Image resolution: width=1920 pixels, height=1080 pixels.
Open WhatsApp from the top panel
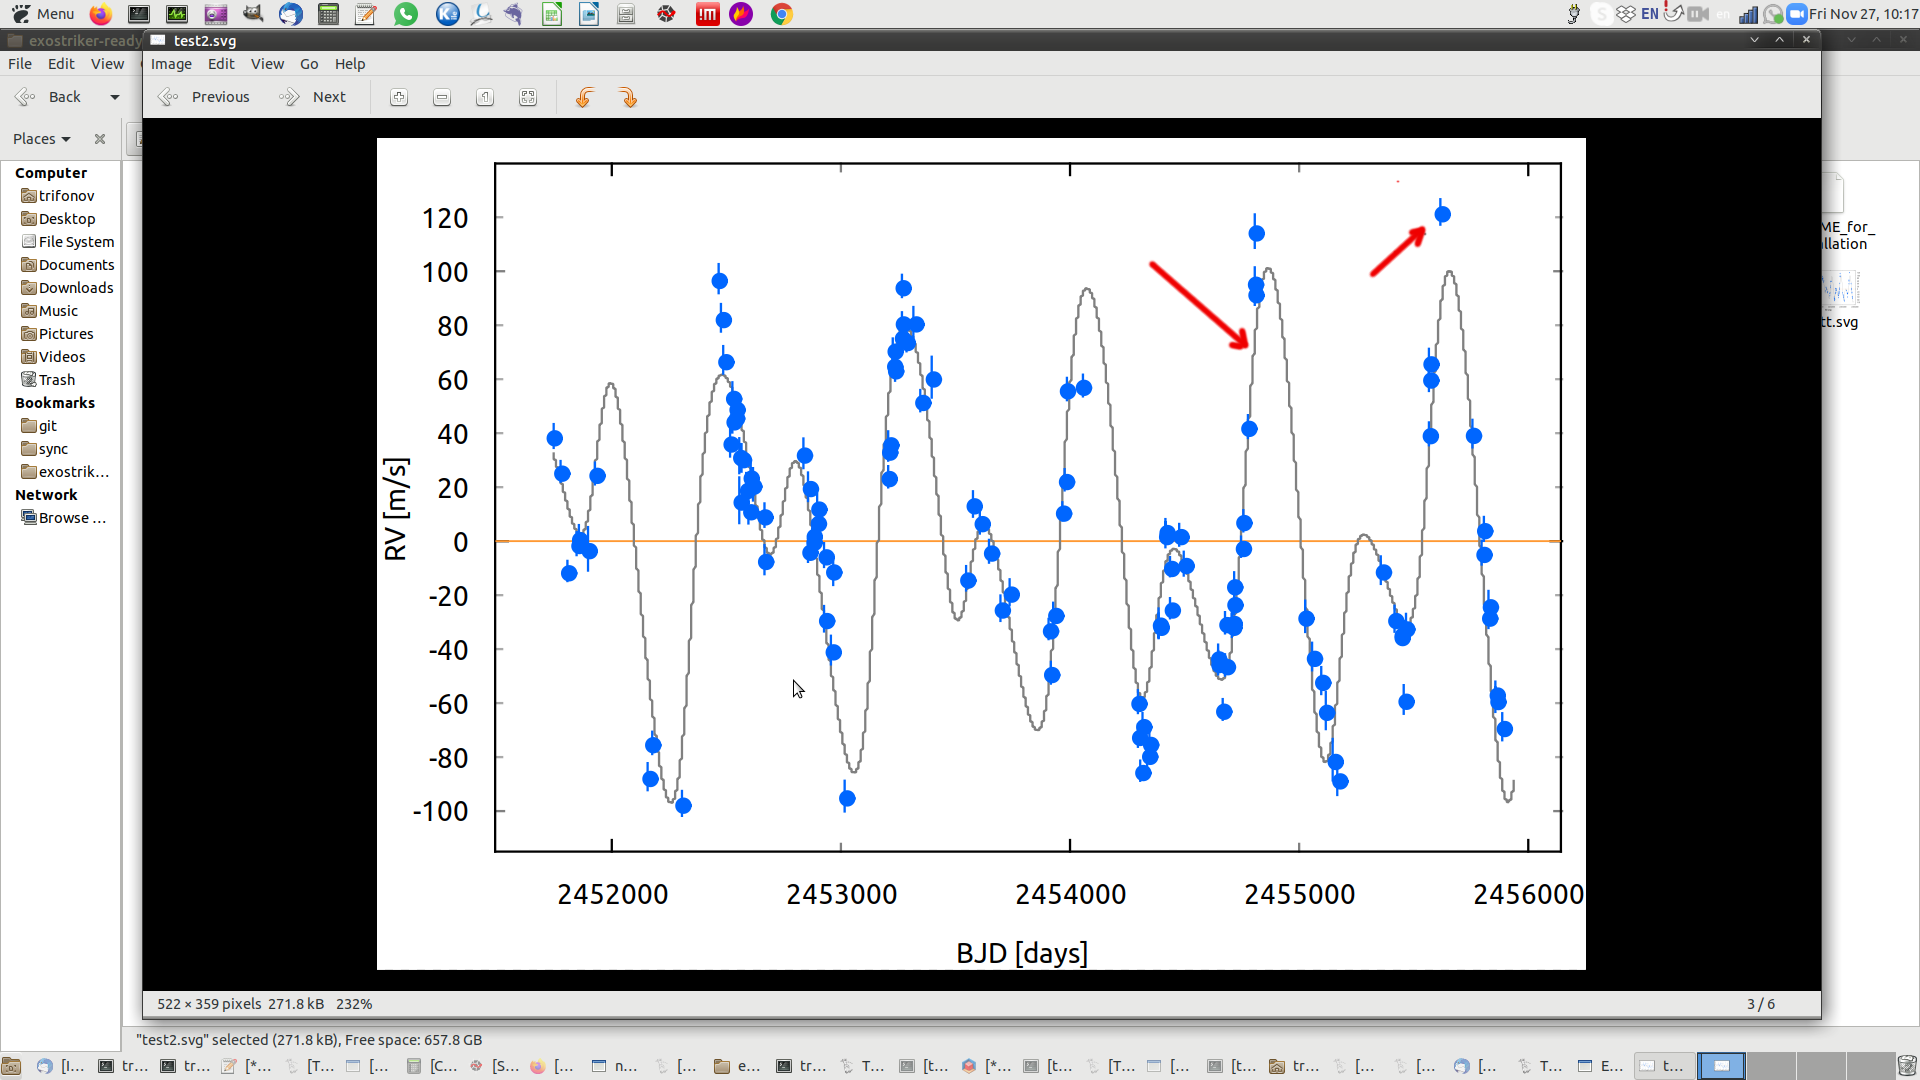point(406,14)
